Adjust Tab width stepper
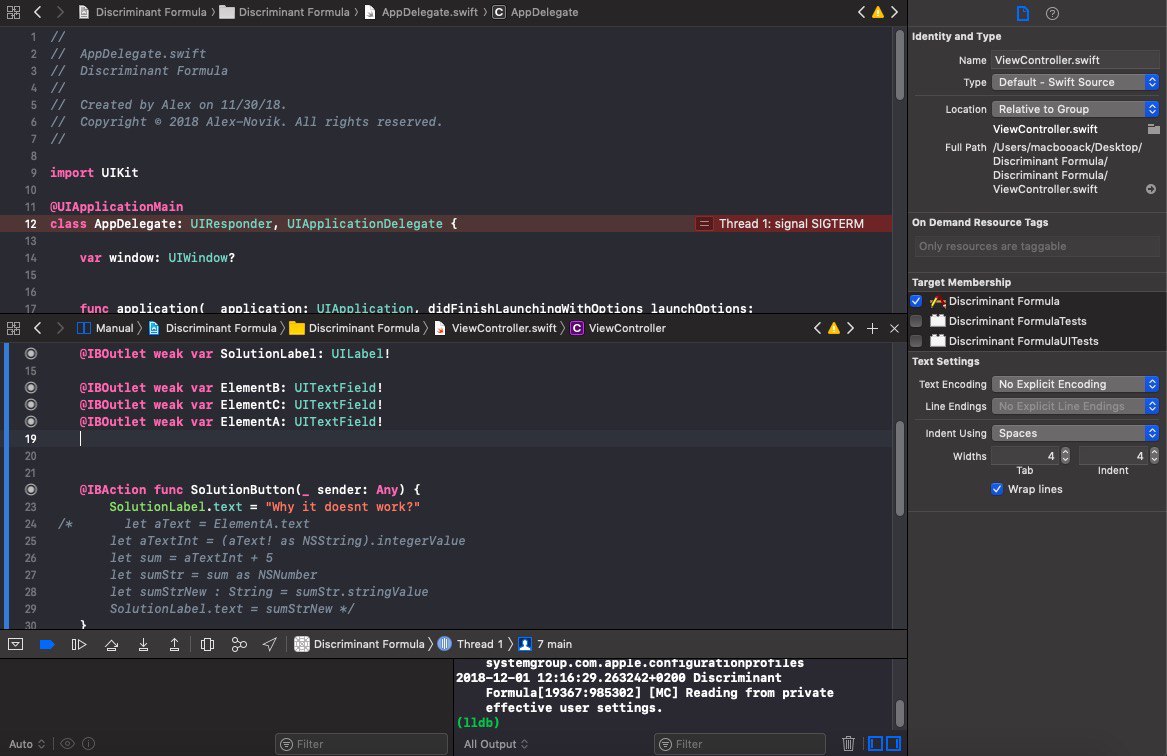 pos(1065,455)
